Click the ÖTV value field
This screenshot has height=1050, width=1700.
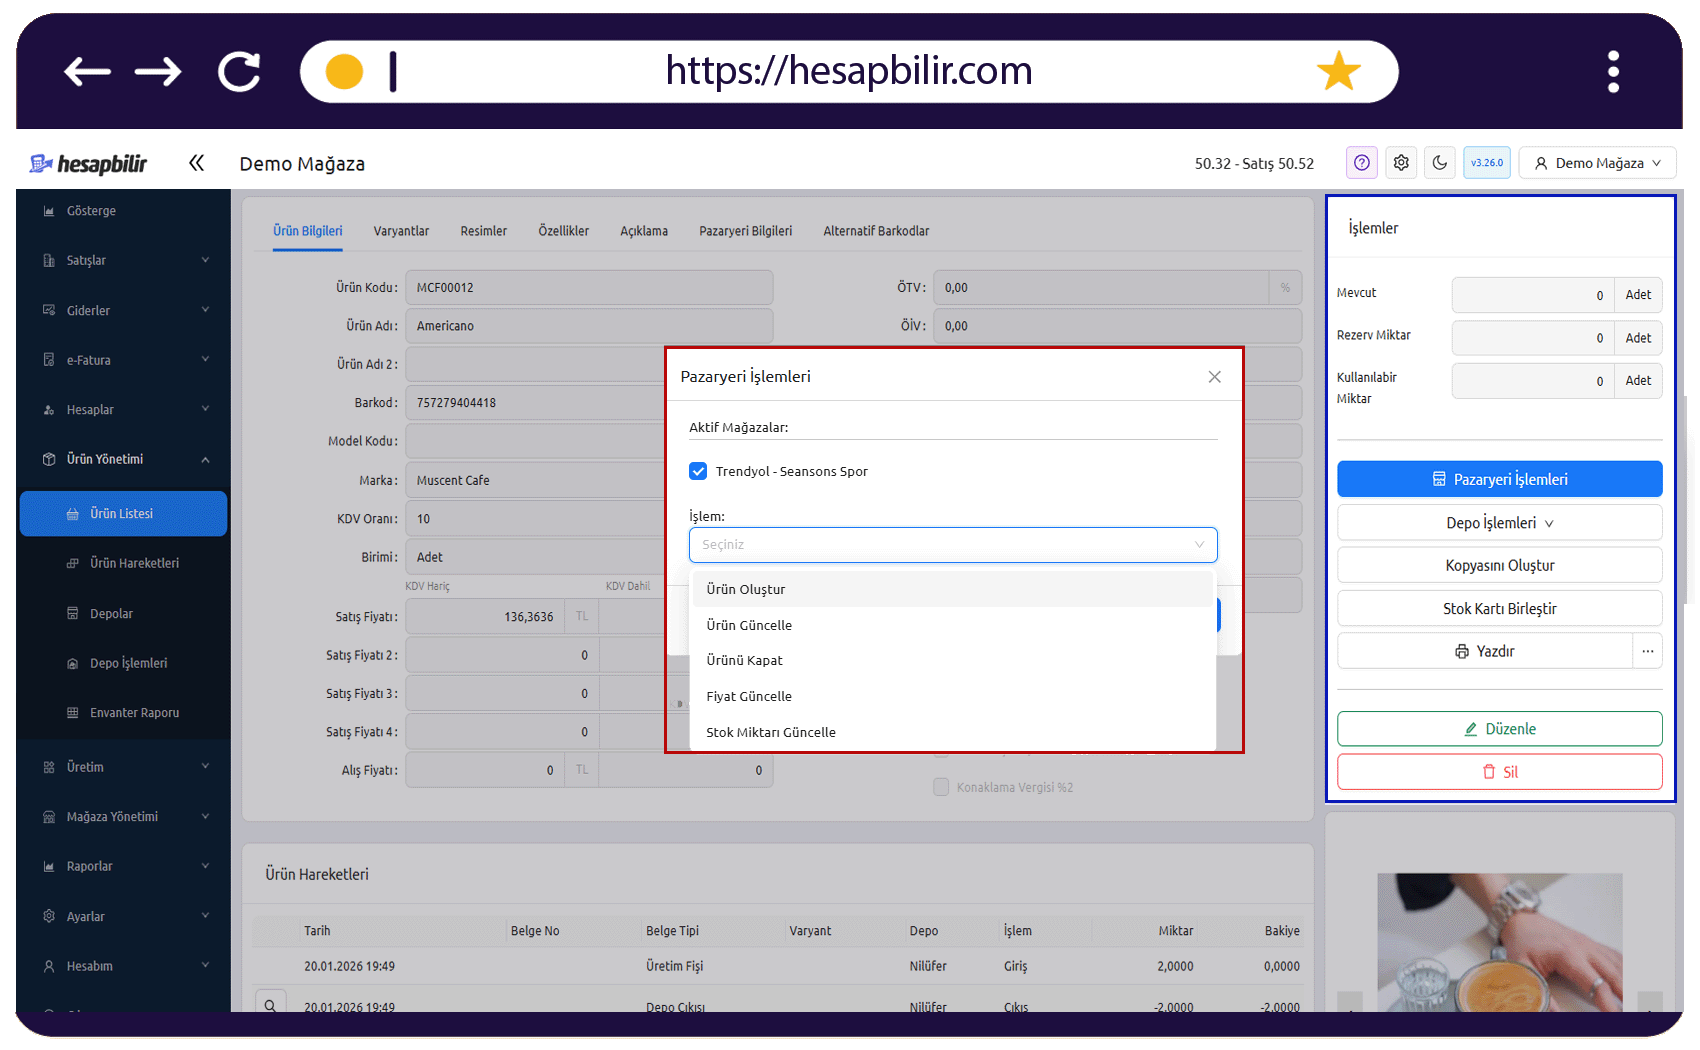[x=1101, y=288]
